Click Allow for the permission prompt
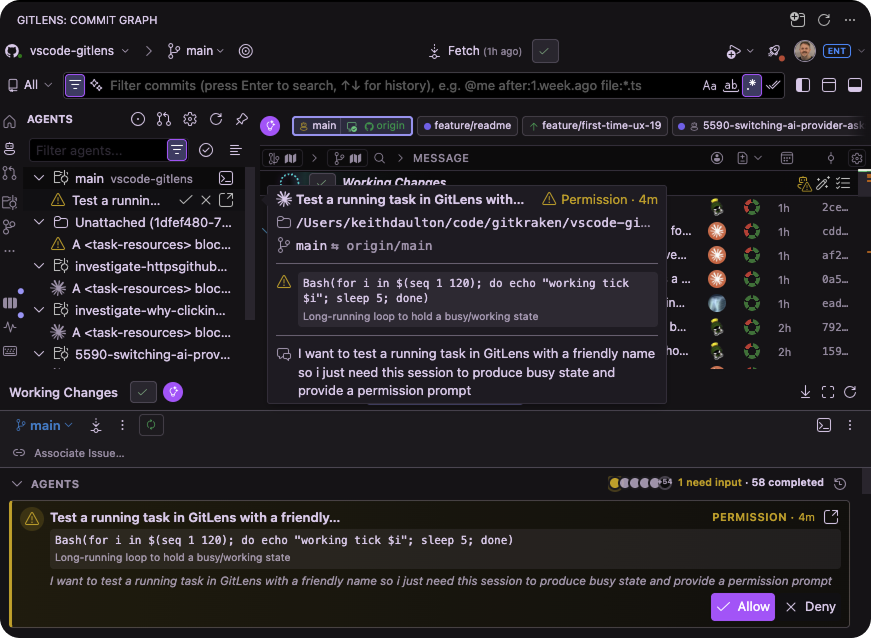871x638 pixels. click(x=743, y=606)
